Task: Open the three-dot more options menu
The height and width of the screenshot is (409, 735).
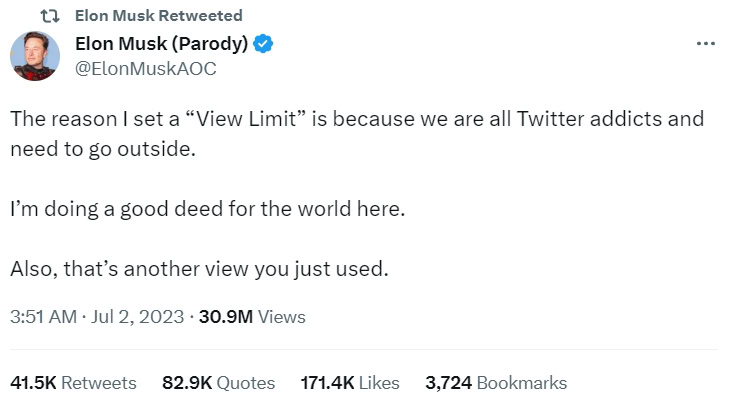Action: pos(705,44)
